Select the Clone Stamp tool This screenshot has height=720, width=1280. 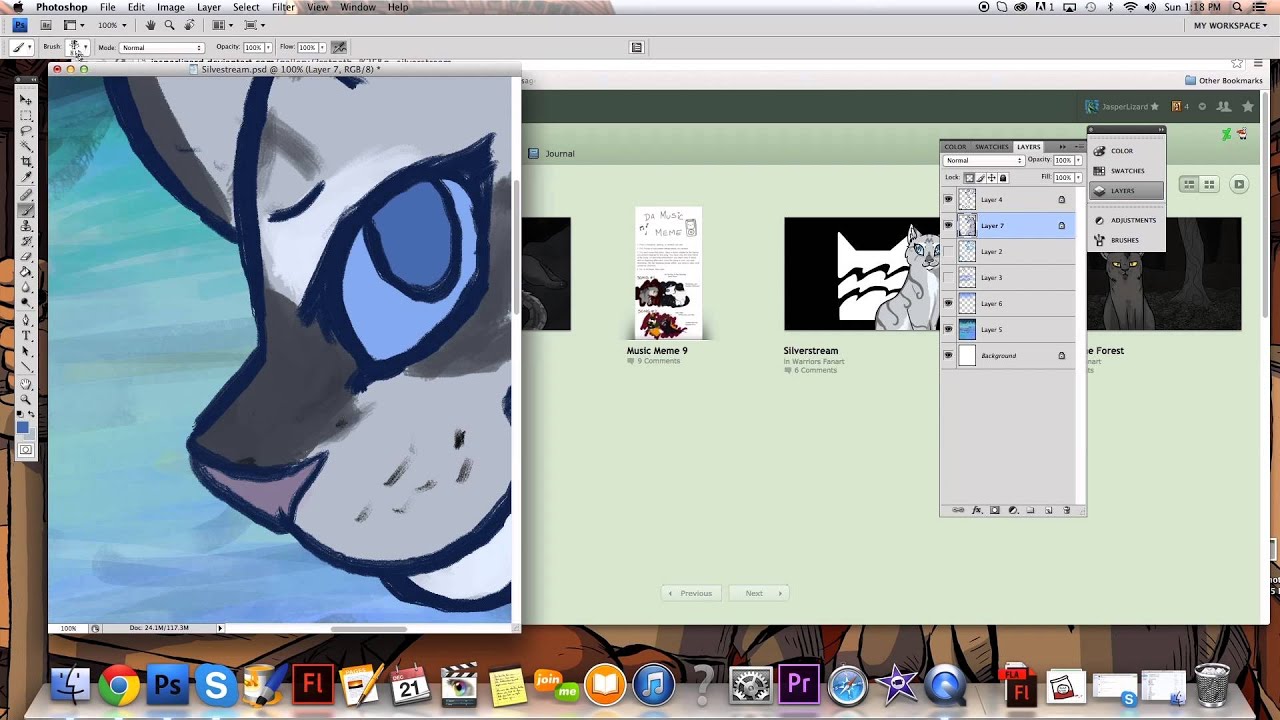26,225
